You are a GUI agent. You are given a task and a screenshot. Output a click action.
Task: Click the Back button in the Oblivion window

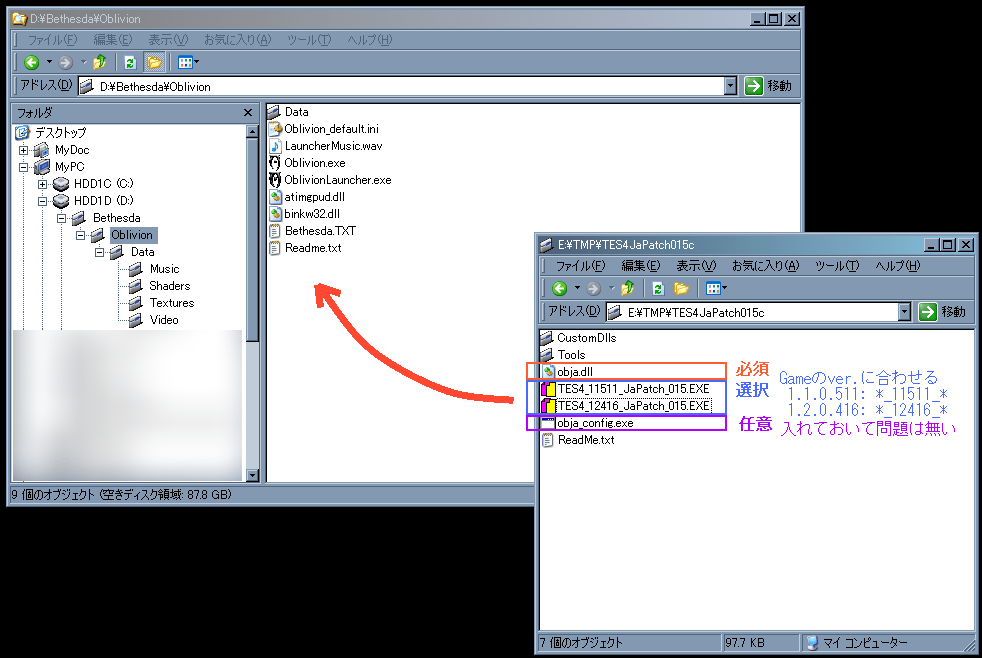[31, 62]
